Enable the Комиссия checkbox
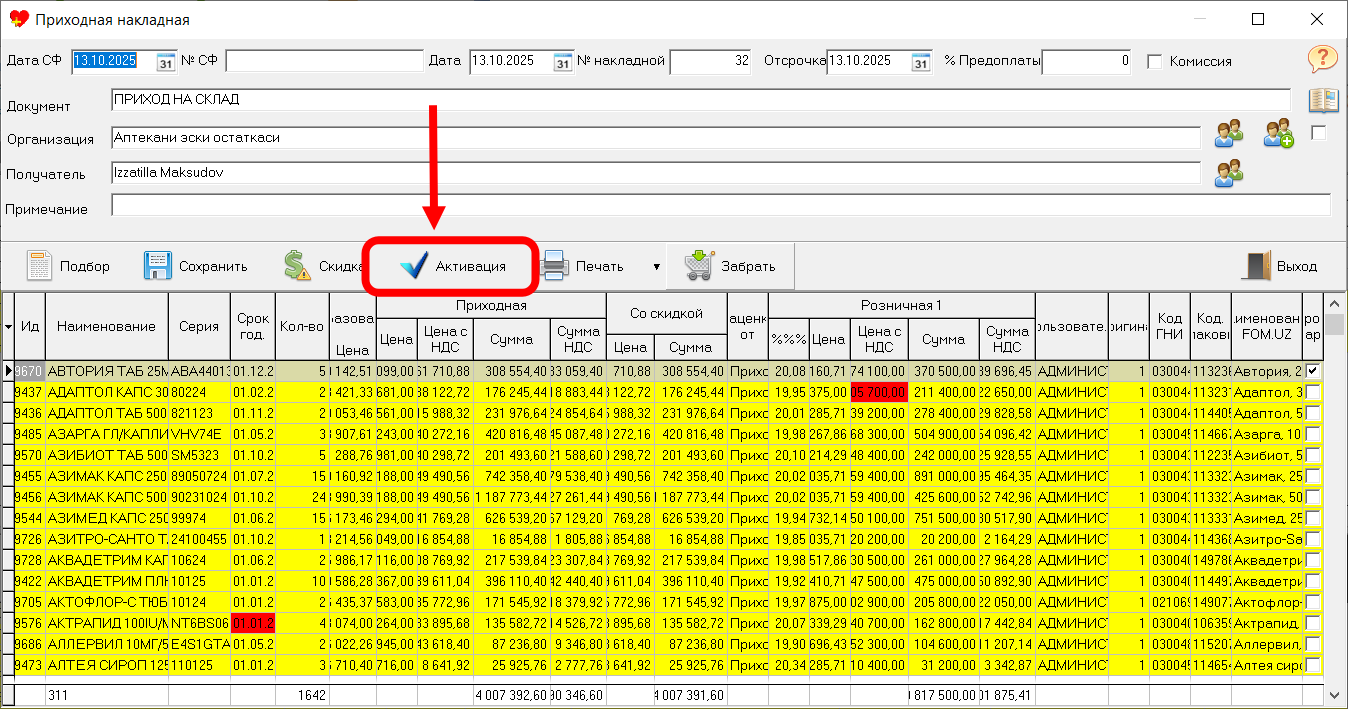Image resolution: width=1348 pixels, height=709 pixels. tap(1155, 62)
